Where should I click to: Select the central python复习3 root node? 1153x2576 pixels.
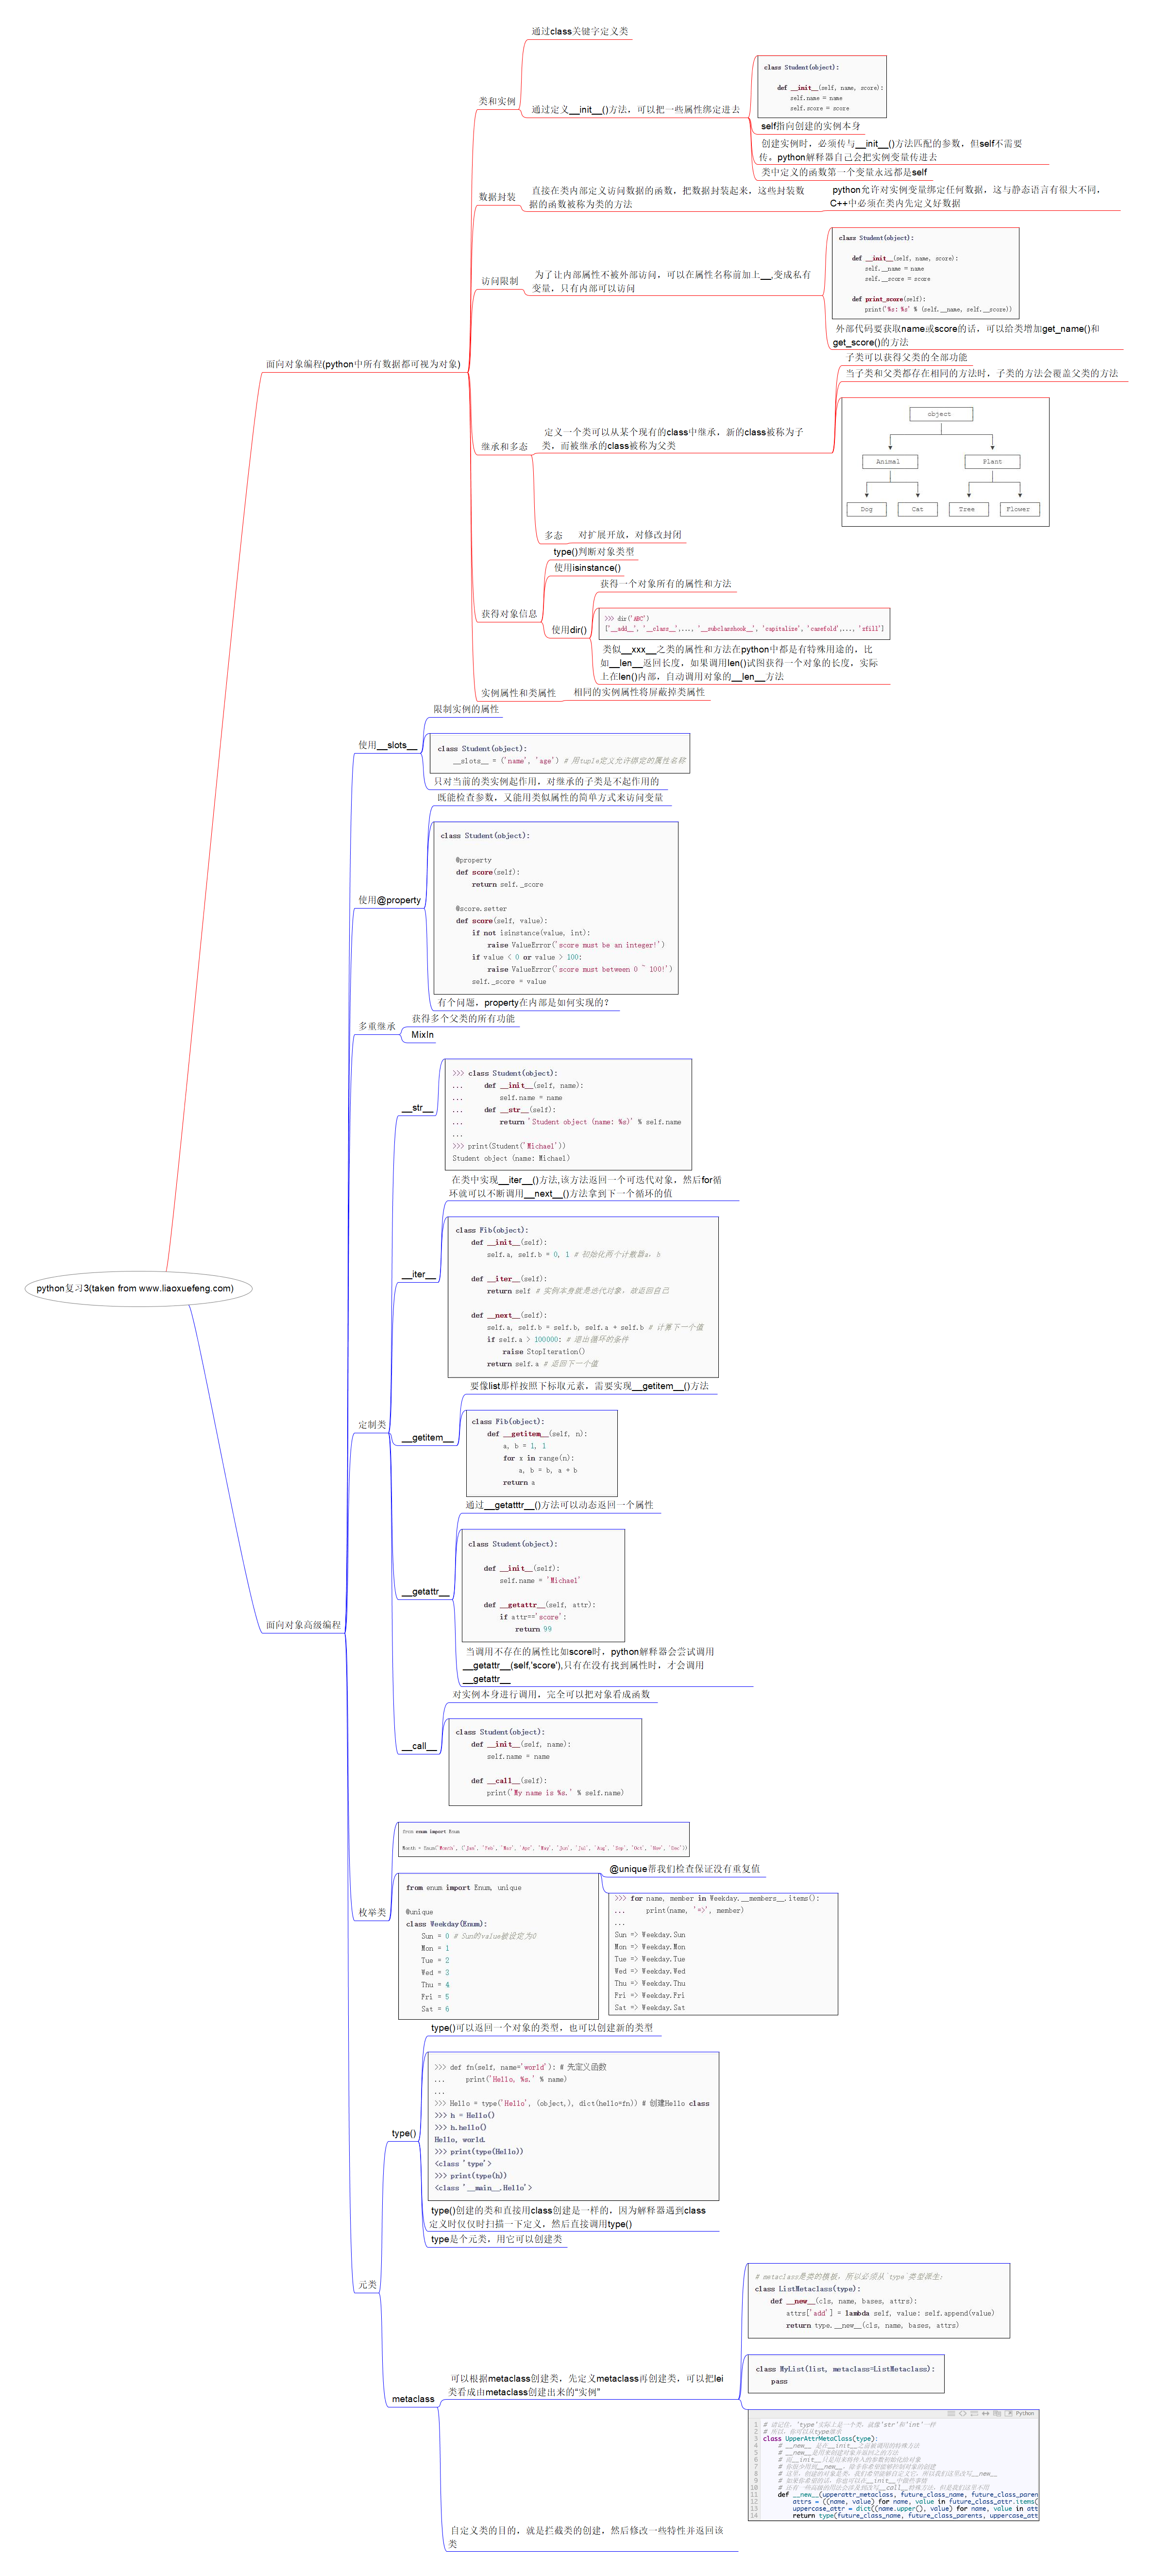click(x=135, y=1288)
